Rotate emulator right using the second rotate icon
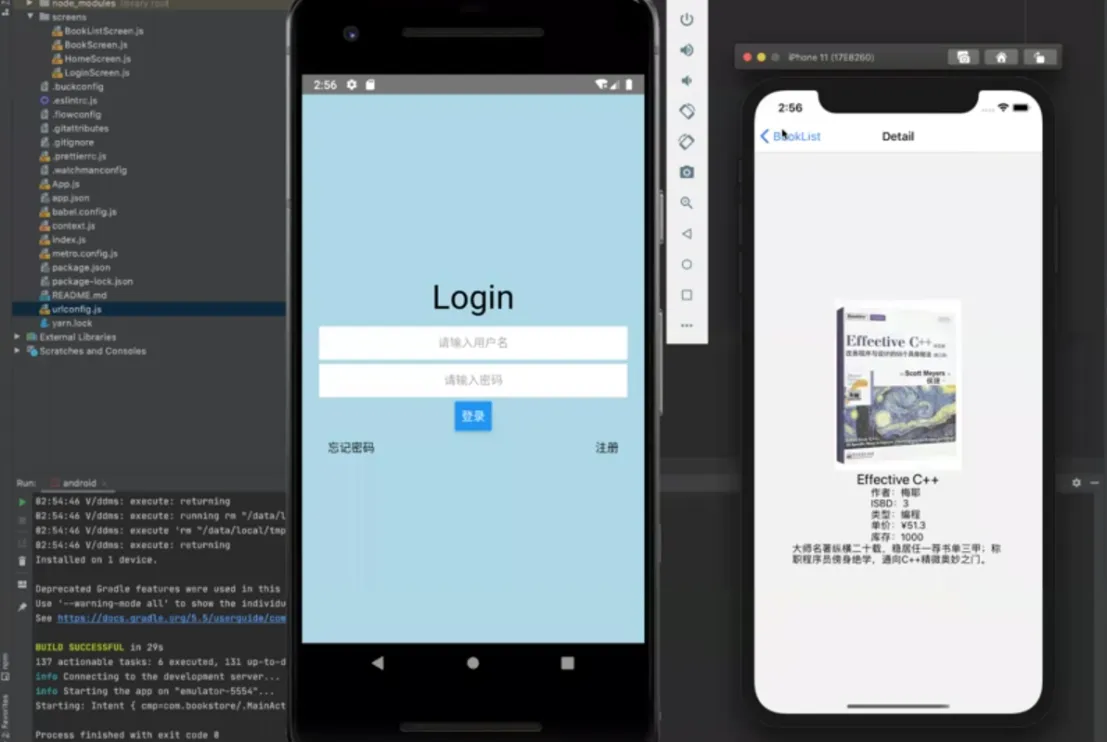This screenshot has height=743, width=1108. 686,141
